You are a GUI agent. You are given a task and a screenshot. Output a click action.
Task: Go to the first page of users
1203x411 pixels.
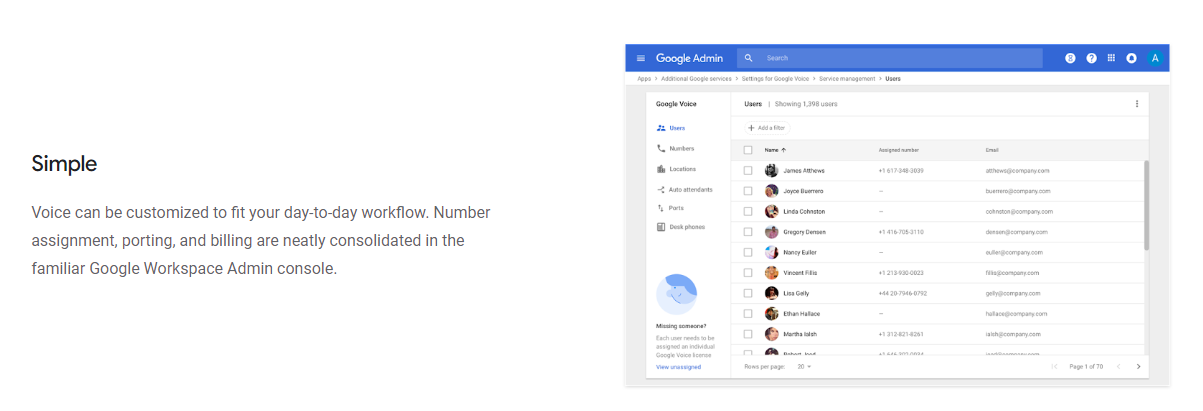pos(1054,367)
